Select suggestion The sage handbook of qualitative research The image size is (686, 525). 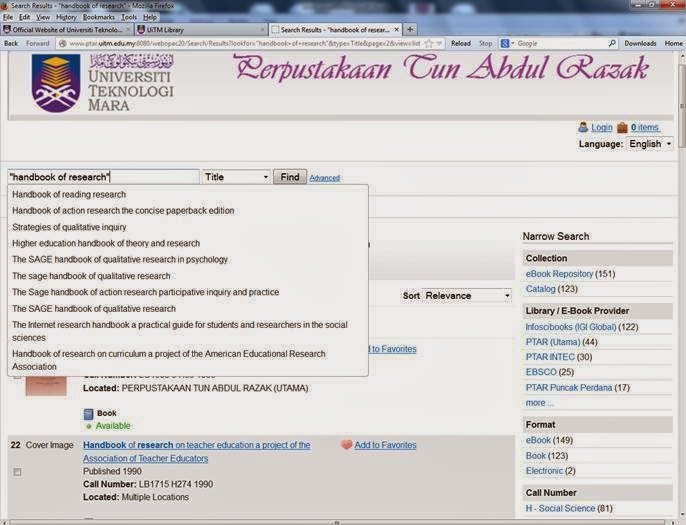click(188, 276)
